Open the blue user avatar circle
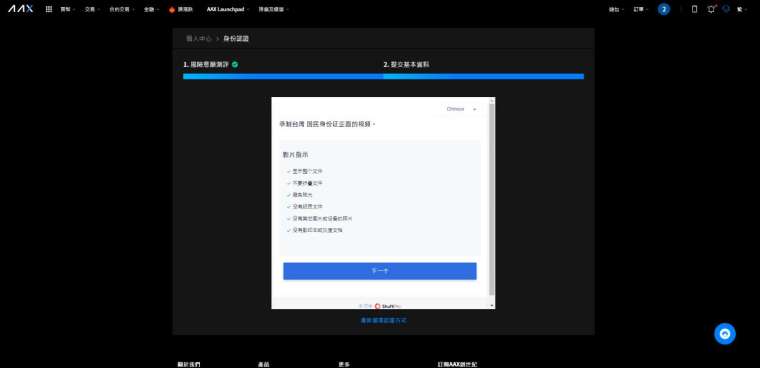Viewport: 760px width, 368px height. [x=664, y=9]
